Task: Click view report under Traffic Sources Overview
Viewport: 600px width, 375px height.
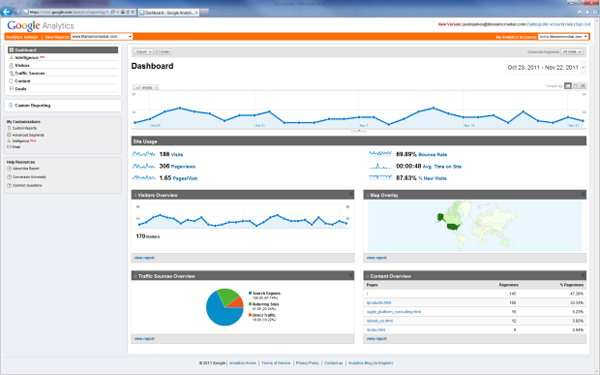Action: (144, 339)
